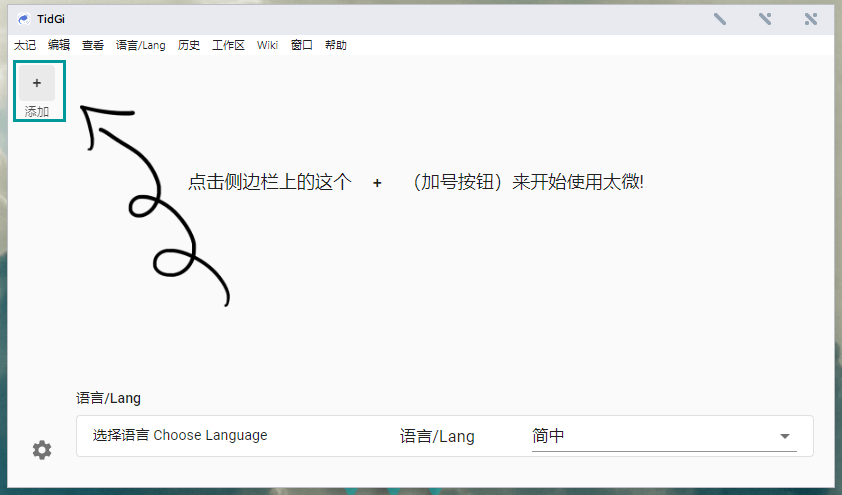
Task: Expand the 简中 language dropdown
Action: [x=664, y=436]
